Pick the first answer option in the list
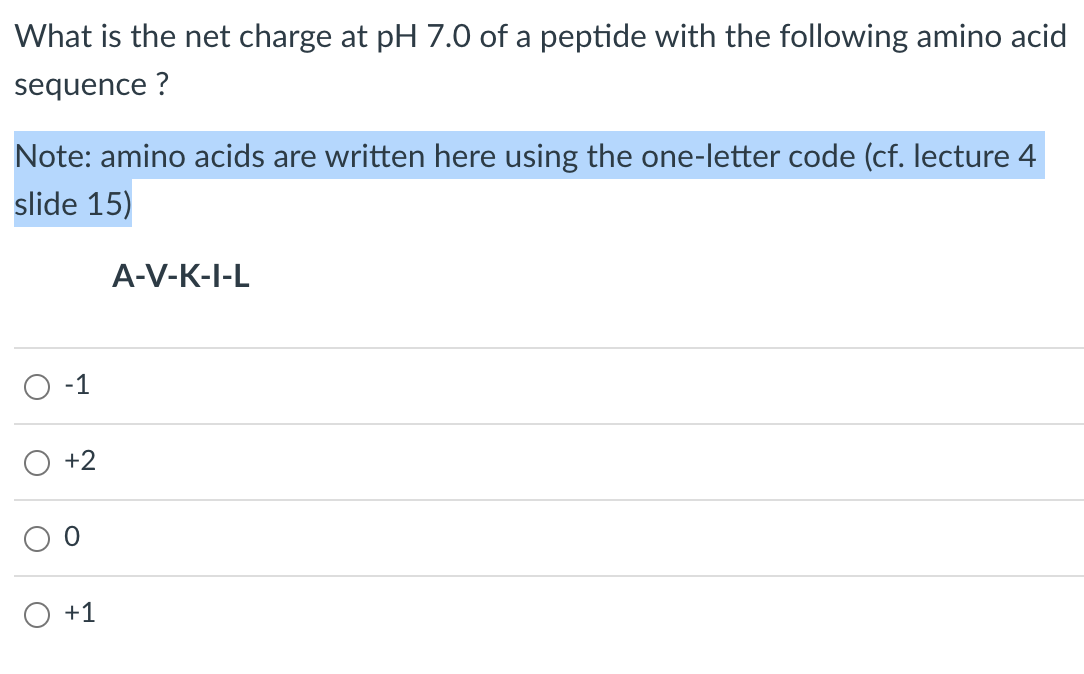 (x=36, y=386)
